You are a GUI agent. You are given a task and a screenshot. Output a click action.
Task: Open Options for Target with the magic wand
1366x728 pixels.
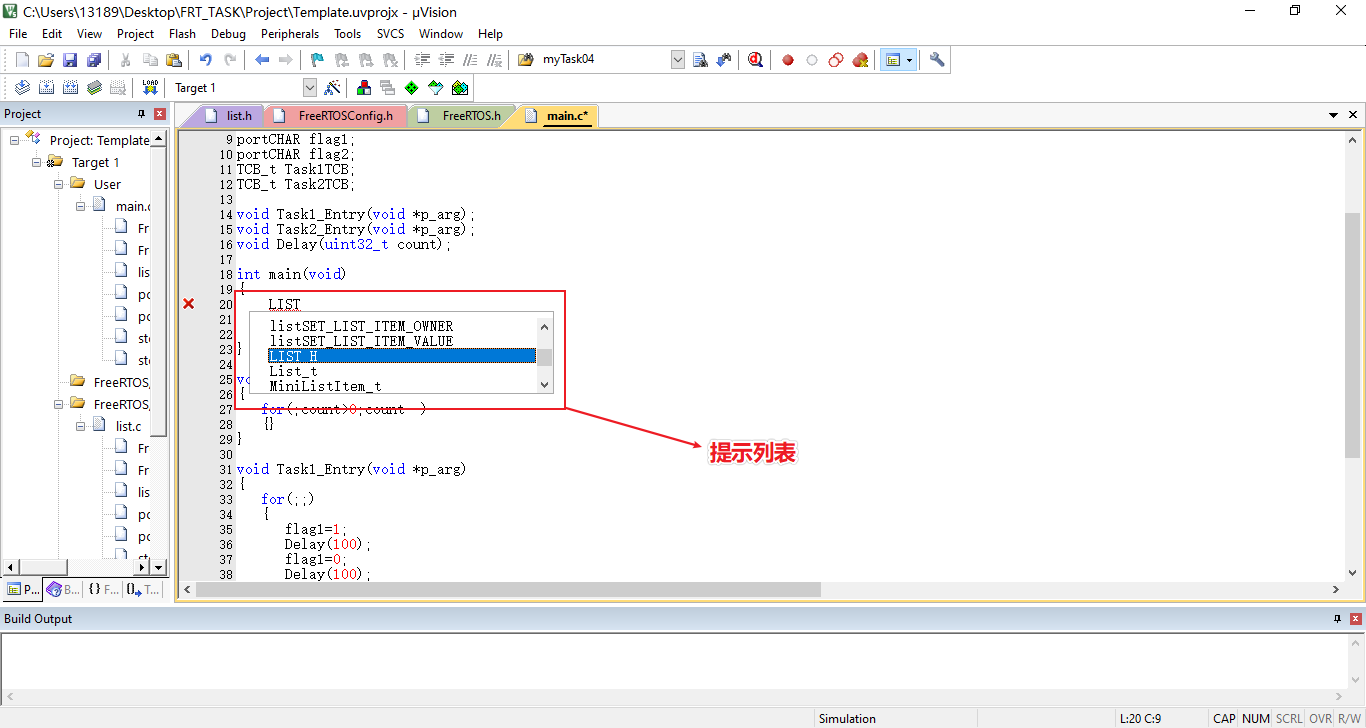coord(333,88)
